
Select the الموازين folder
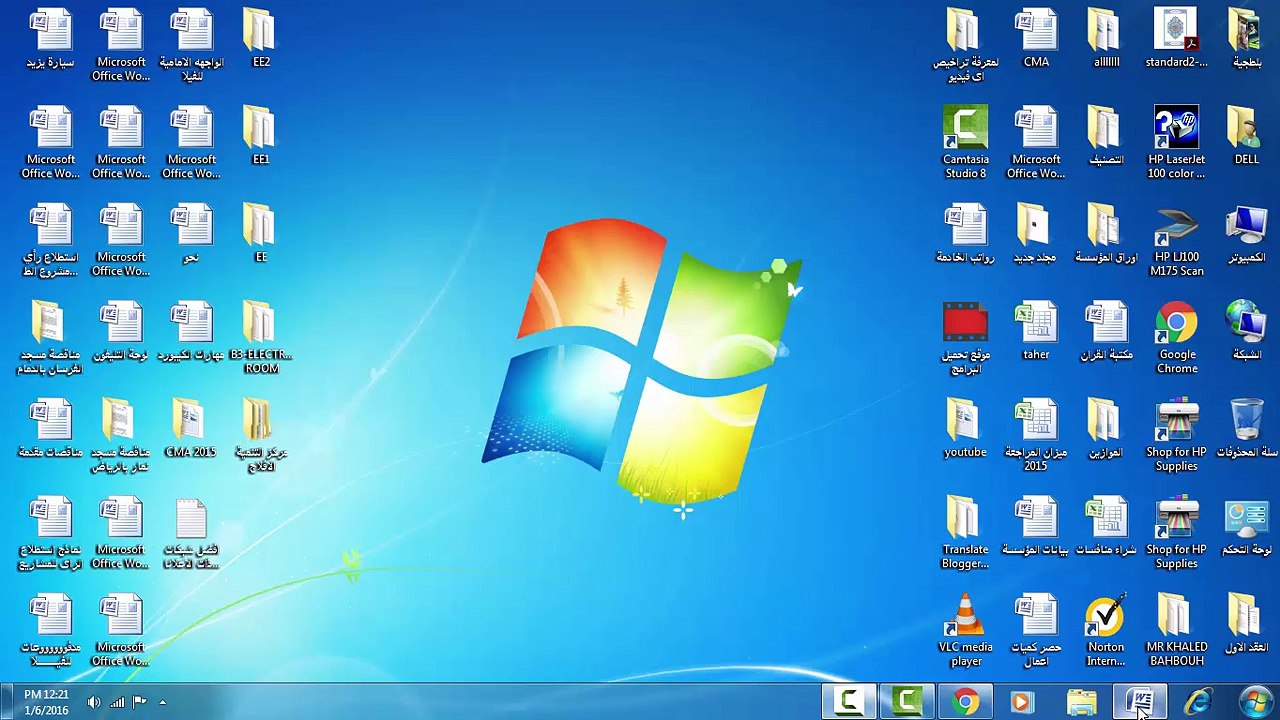[1105, 429]
